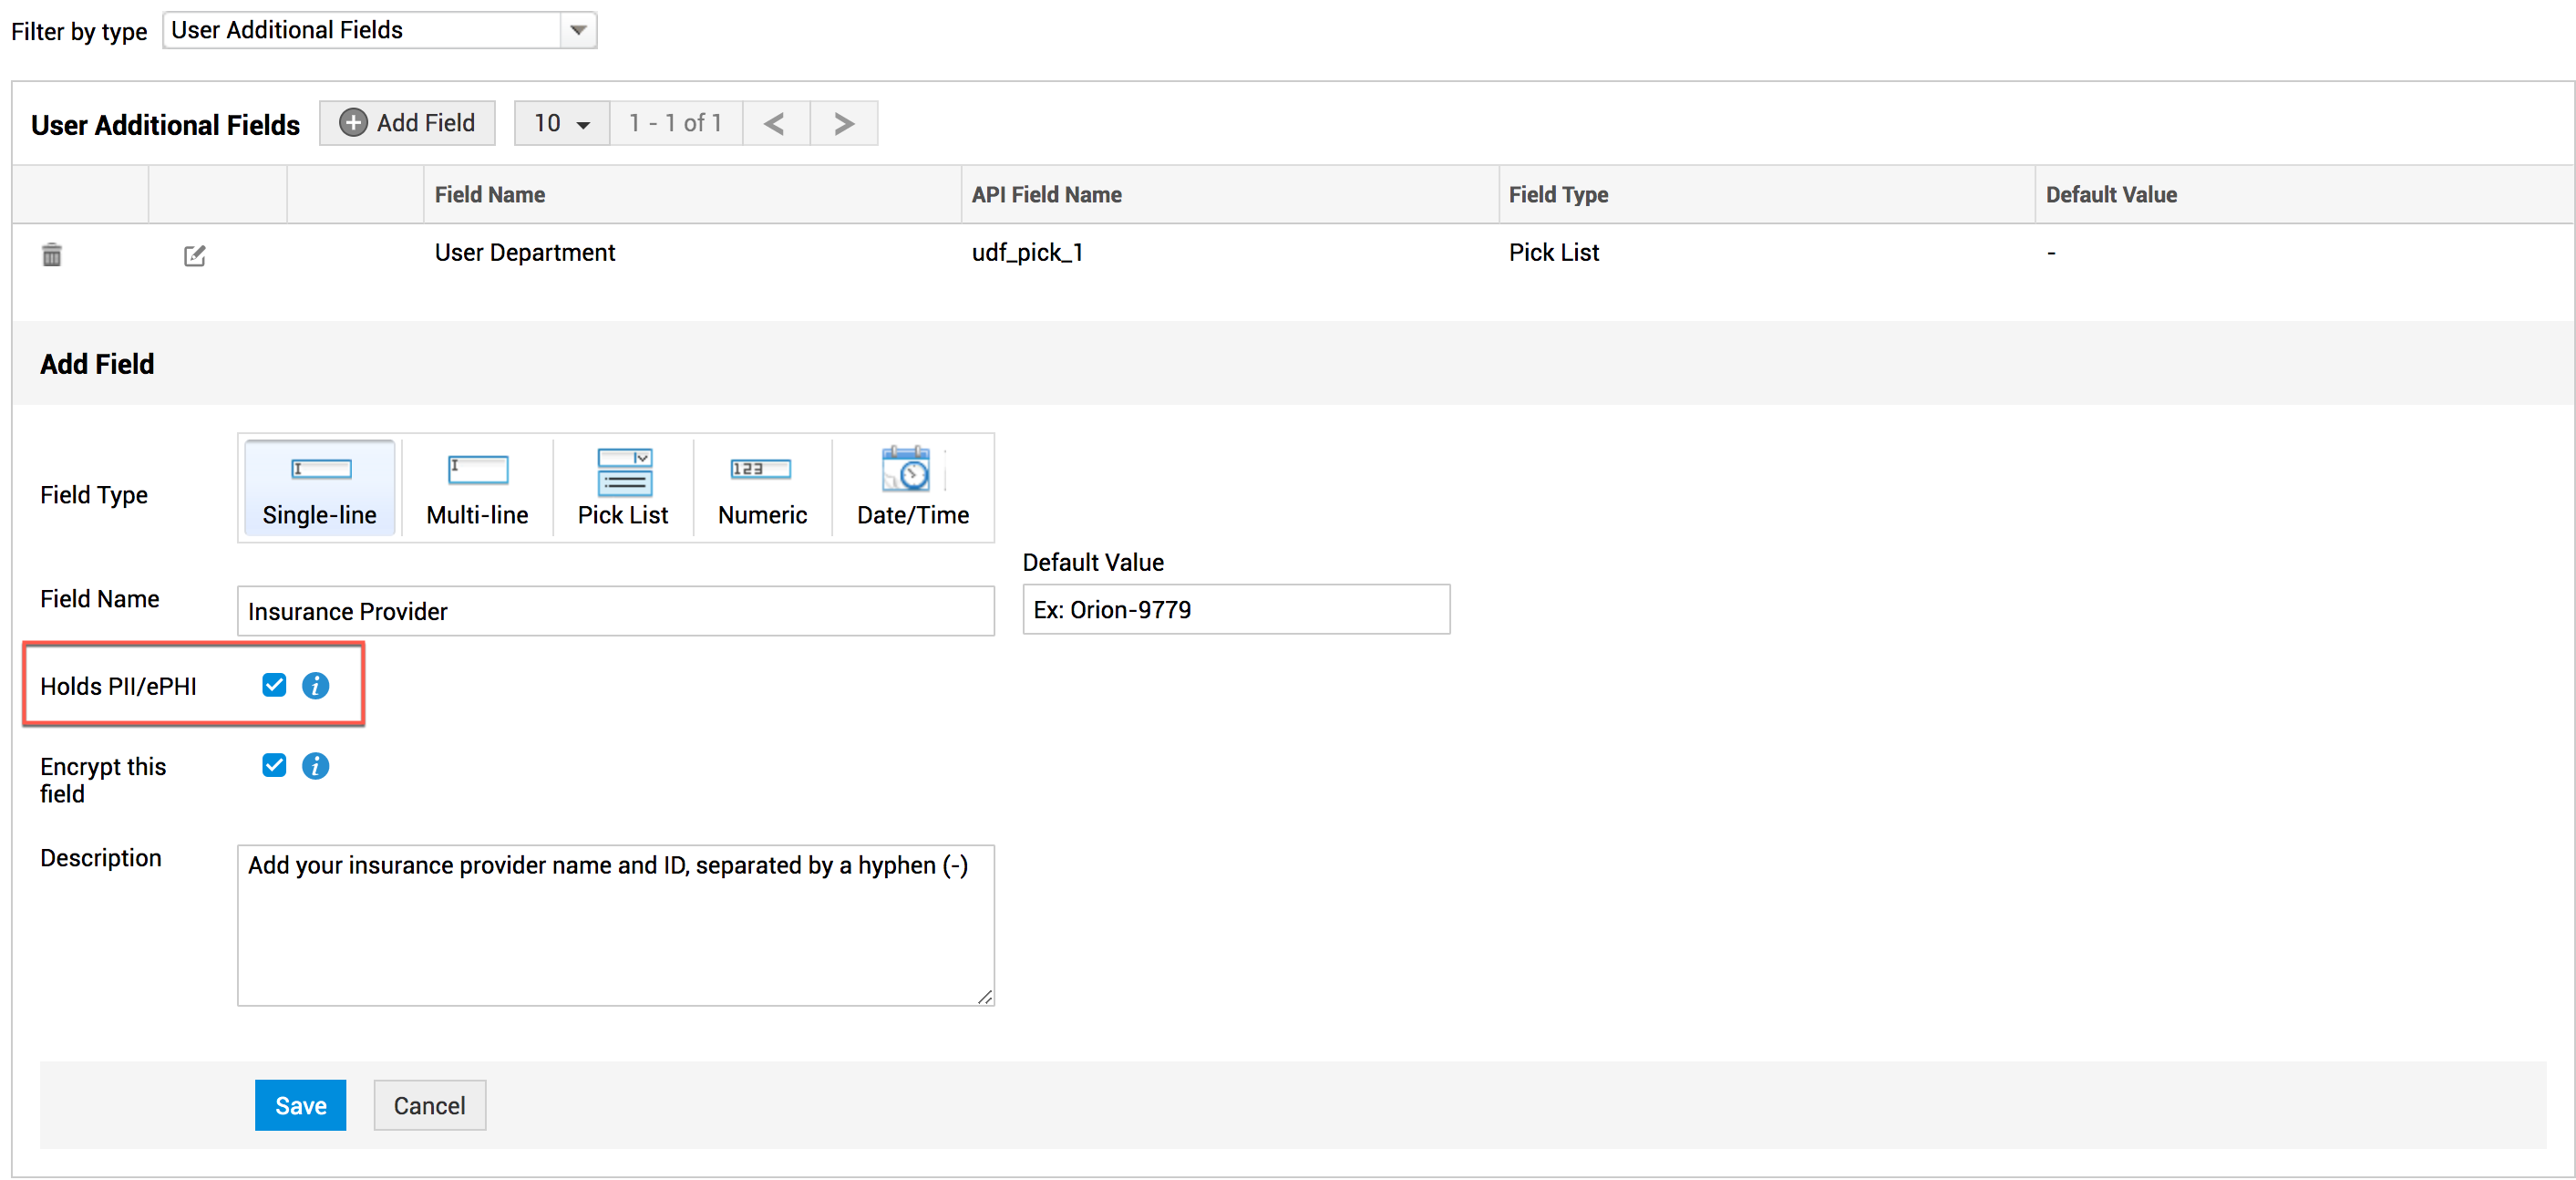Image resolution: width=2576 pixels, height=1180 pixels.
Task: Choose the Pick List field type
Action: point(623,488)
